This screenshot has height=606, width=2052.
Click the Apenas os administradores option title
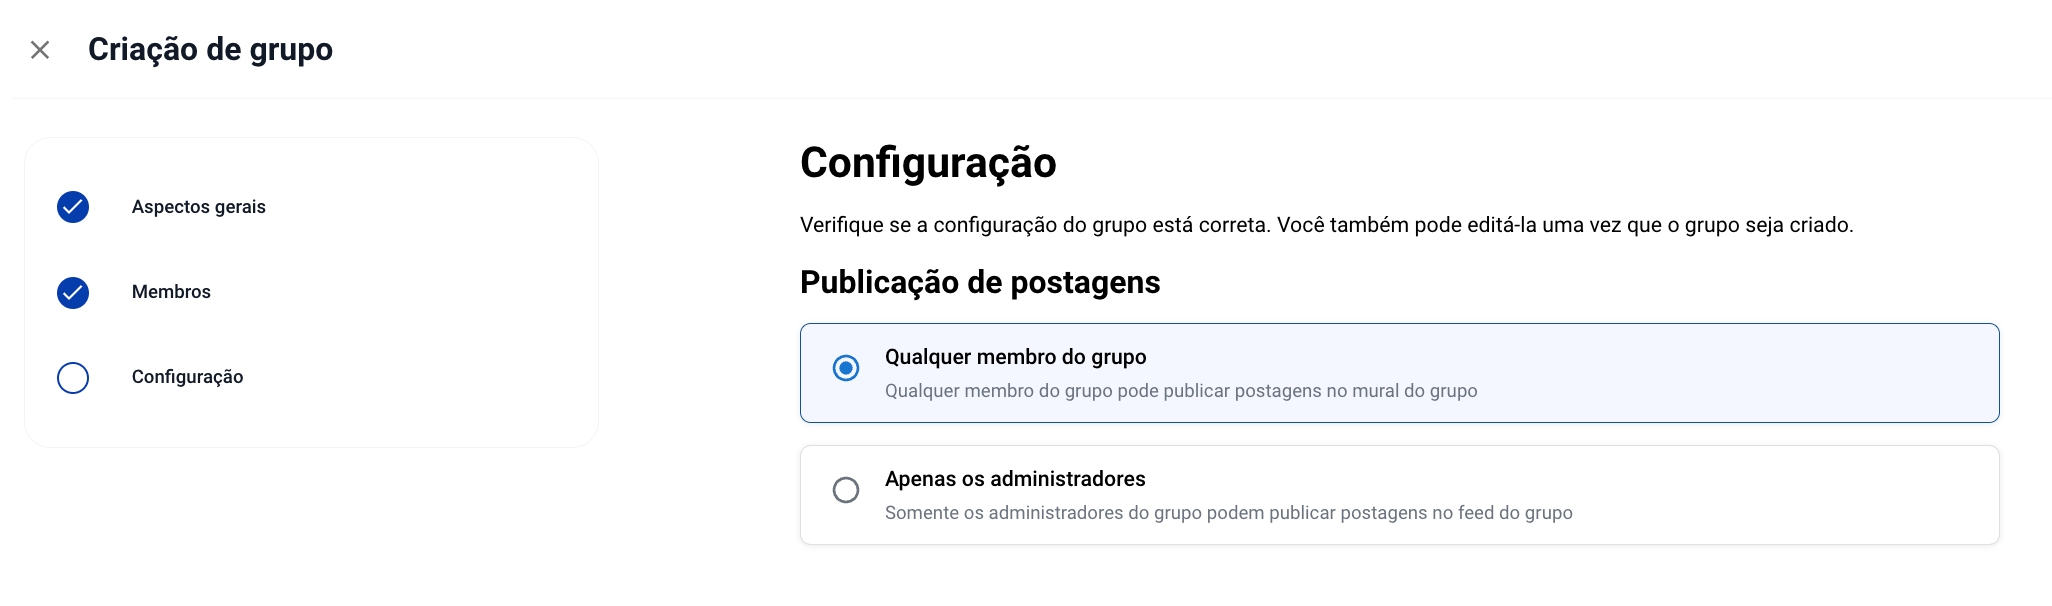1015,479
